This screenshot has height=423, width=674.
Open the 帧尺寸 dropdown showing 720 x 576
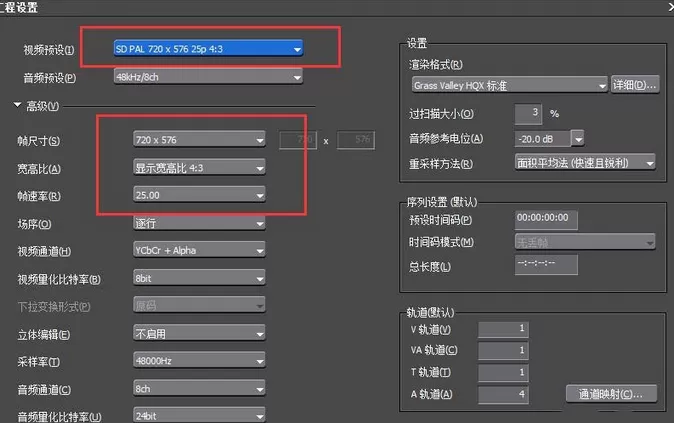(x=199, y=140)
